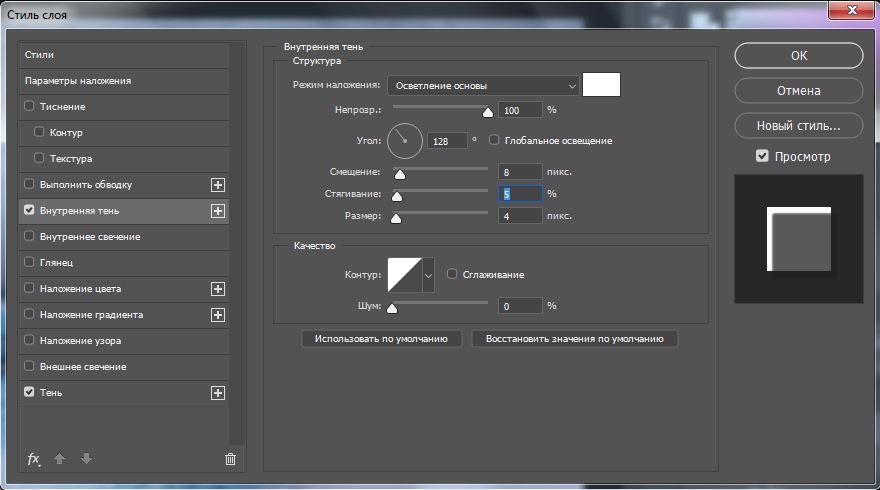This screenshot has width=880, height=490.
Task: Toggle Просмотр preview checkbox
Action: 762,156
